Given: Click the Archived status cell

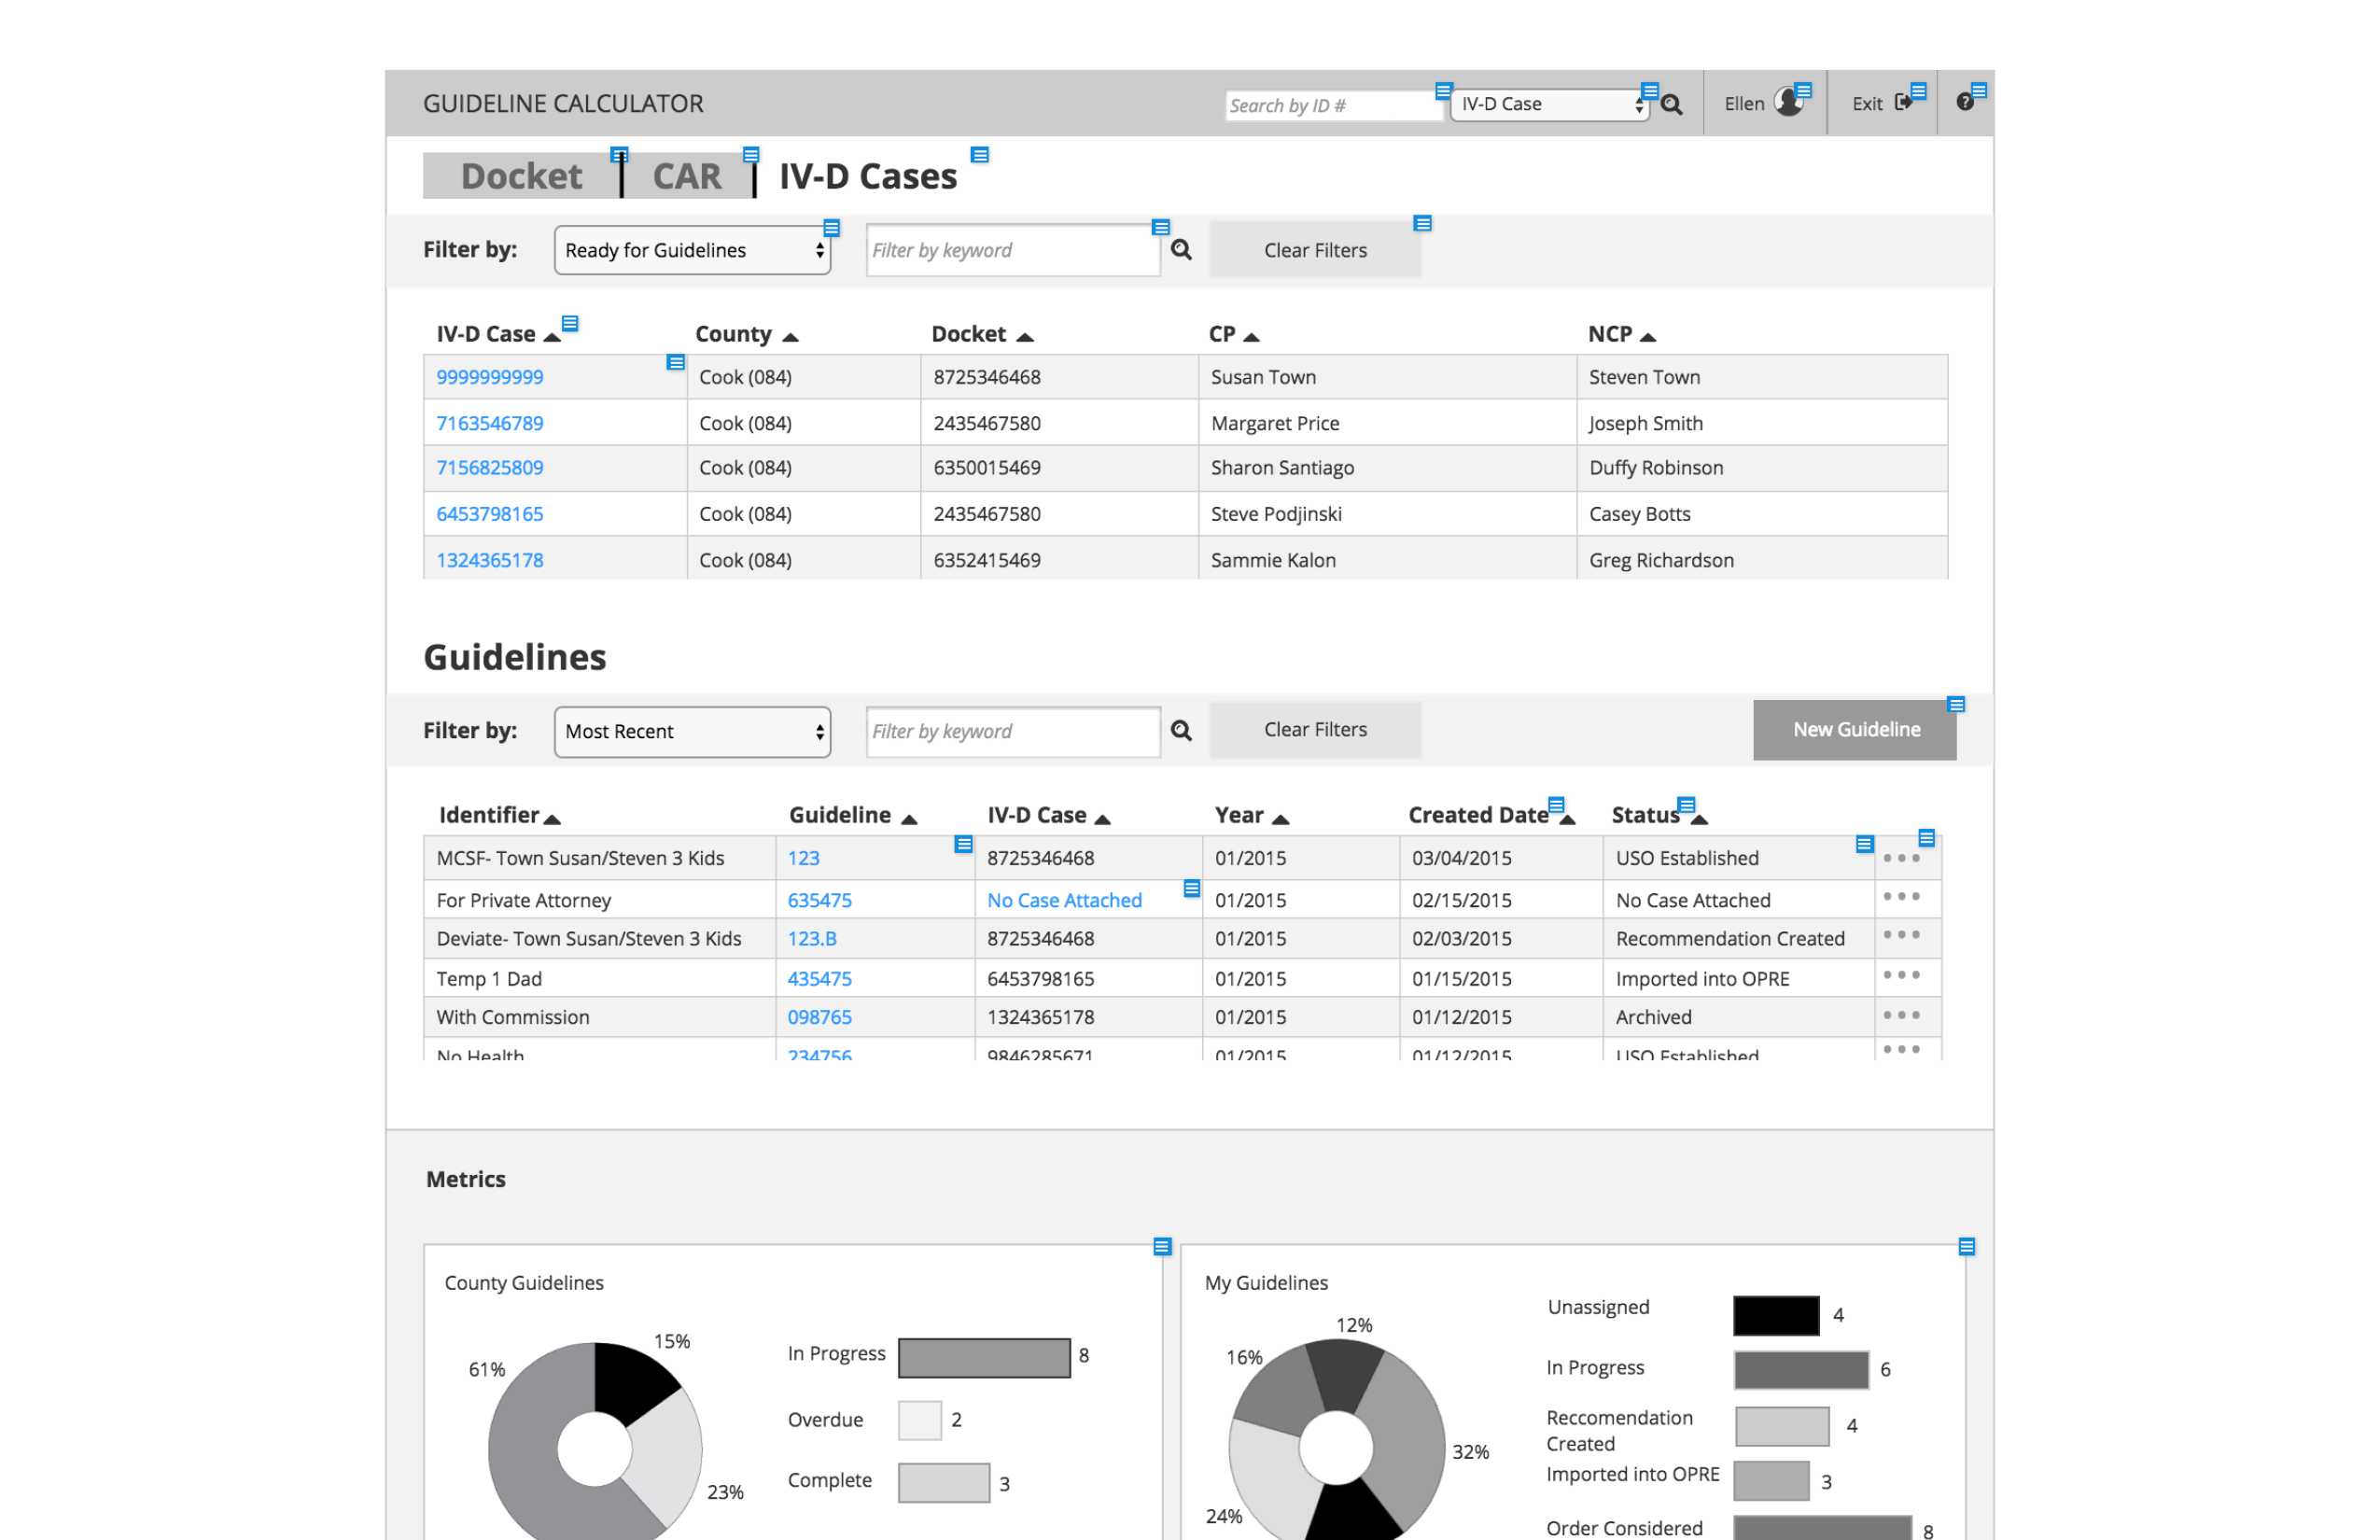Looking at the screenshot, I should coord(1738,1017).
